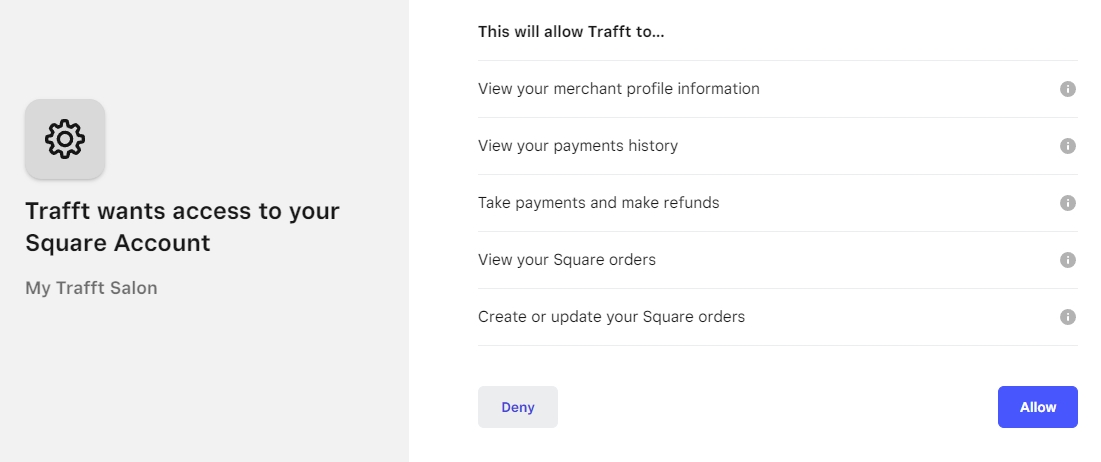Open info for Create or update orders
Viewport: 1101px width, 462px height.
point(1067,317)
